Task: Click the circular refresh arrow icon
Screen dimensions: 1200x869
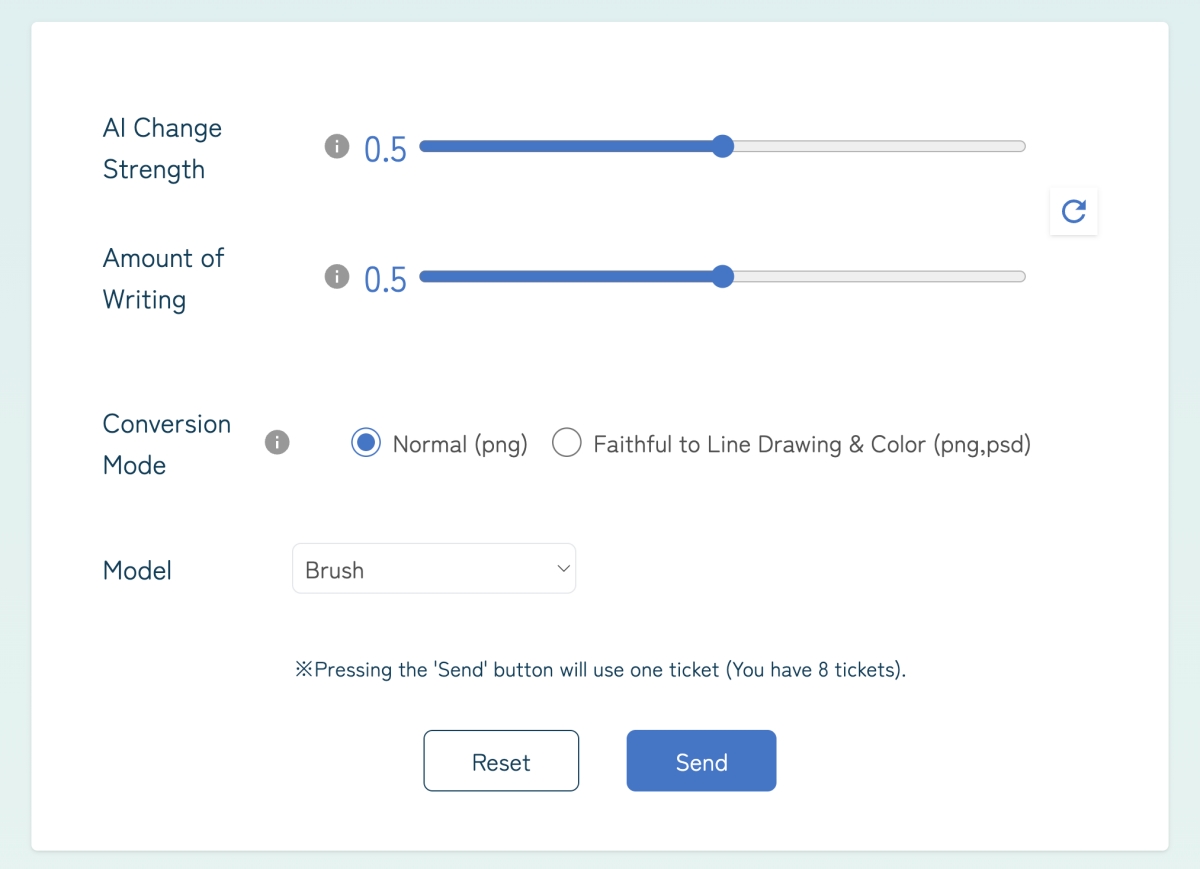Action: pos(1073,211)
